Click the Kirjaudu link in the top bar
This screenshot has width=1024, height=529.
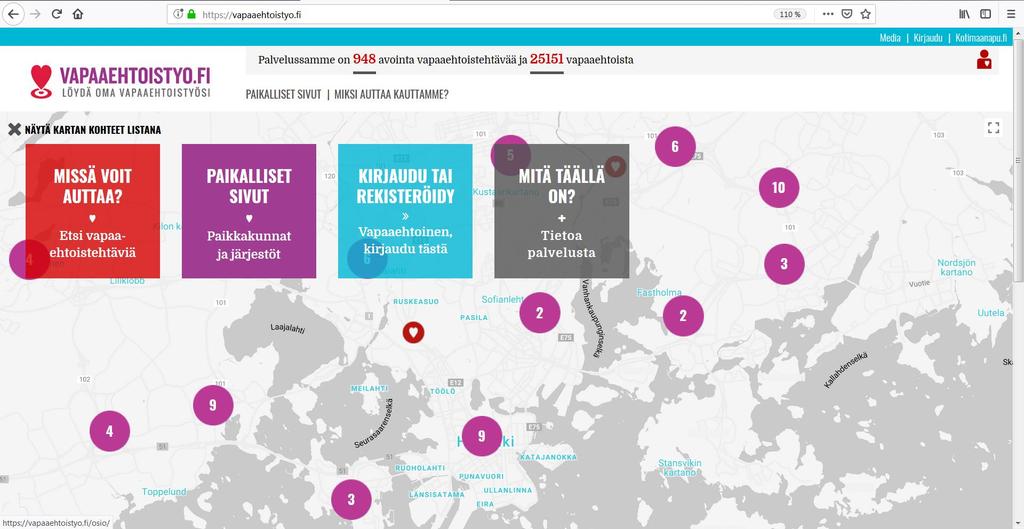pyautogui.click(x=928, y=38)
